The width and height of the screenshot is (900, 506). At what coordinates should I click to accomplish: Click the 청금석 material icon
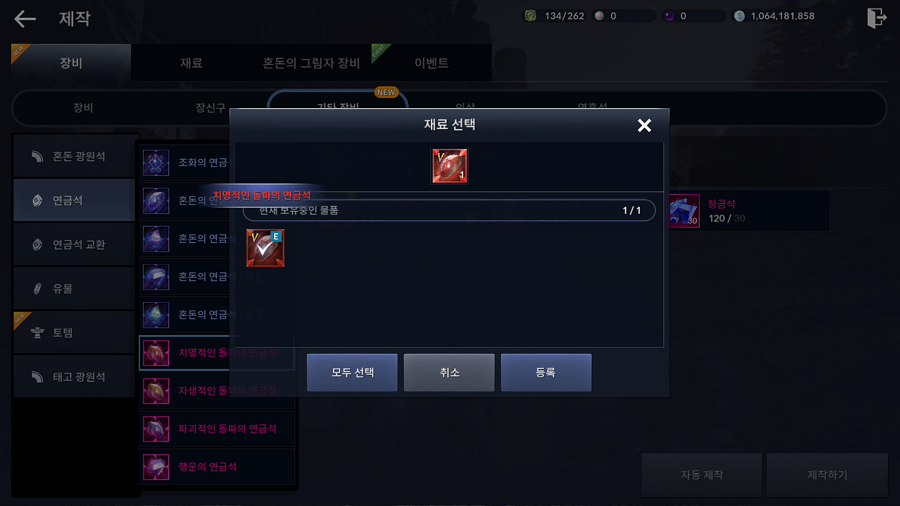click(684, 211)
